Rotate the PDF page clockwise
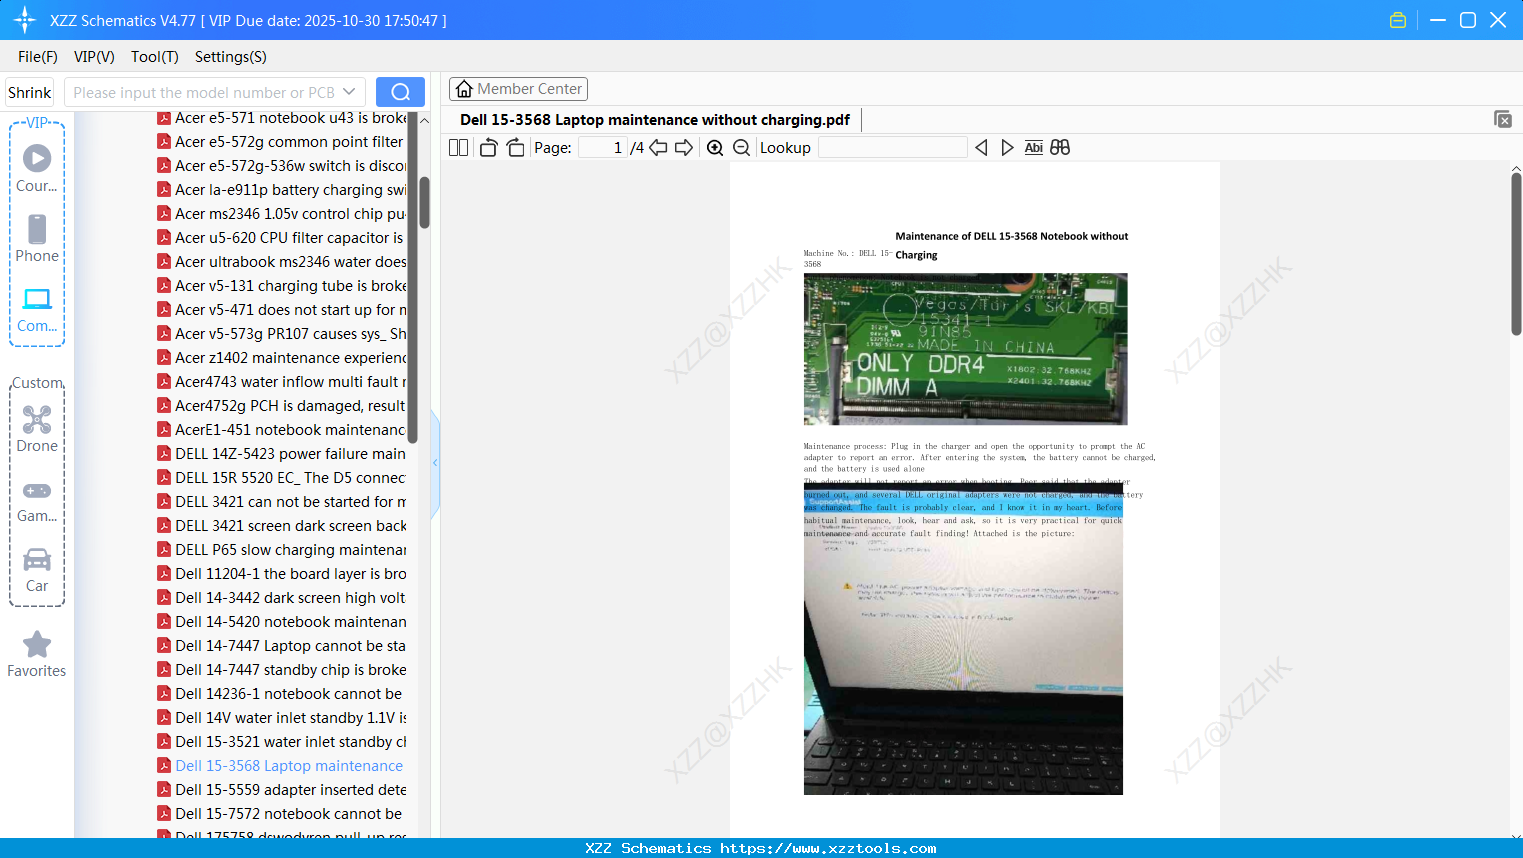The image size is (1523, 858). (x=515, y=148)
